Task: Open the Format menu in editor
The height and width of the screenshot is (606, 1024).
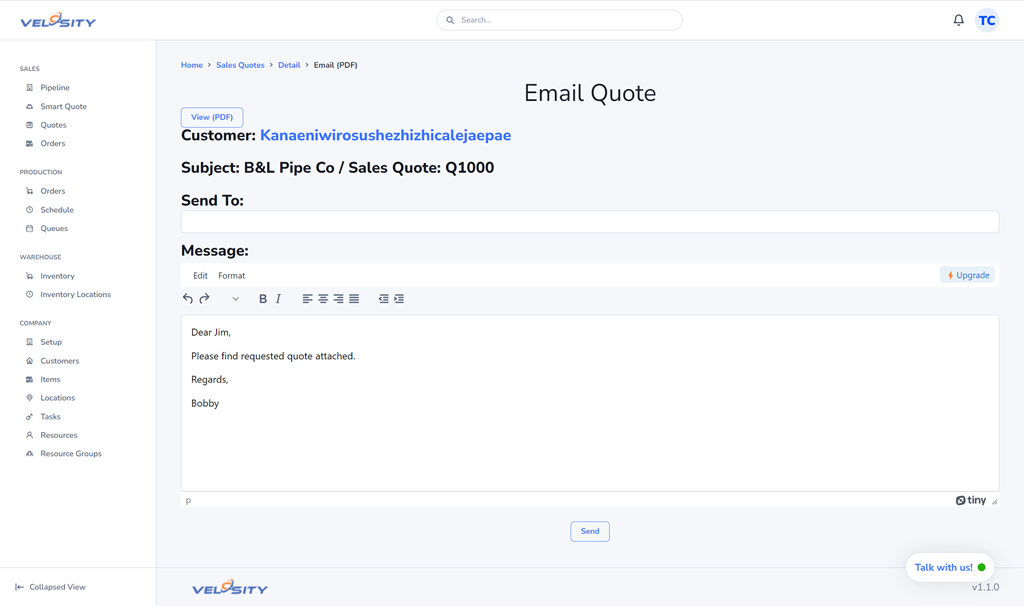Action: (231, 276)
